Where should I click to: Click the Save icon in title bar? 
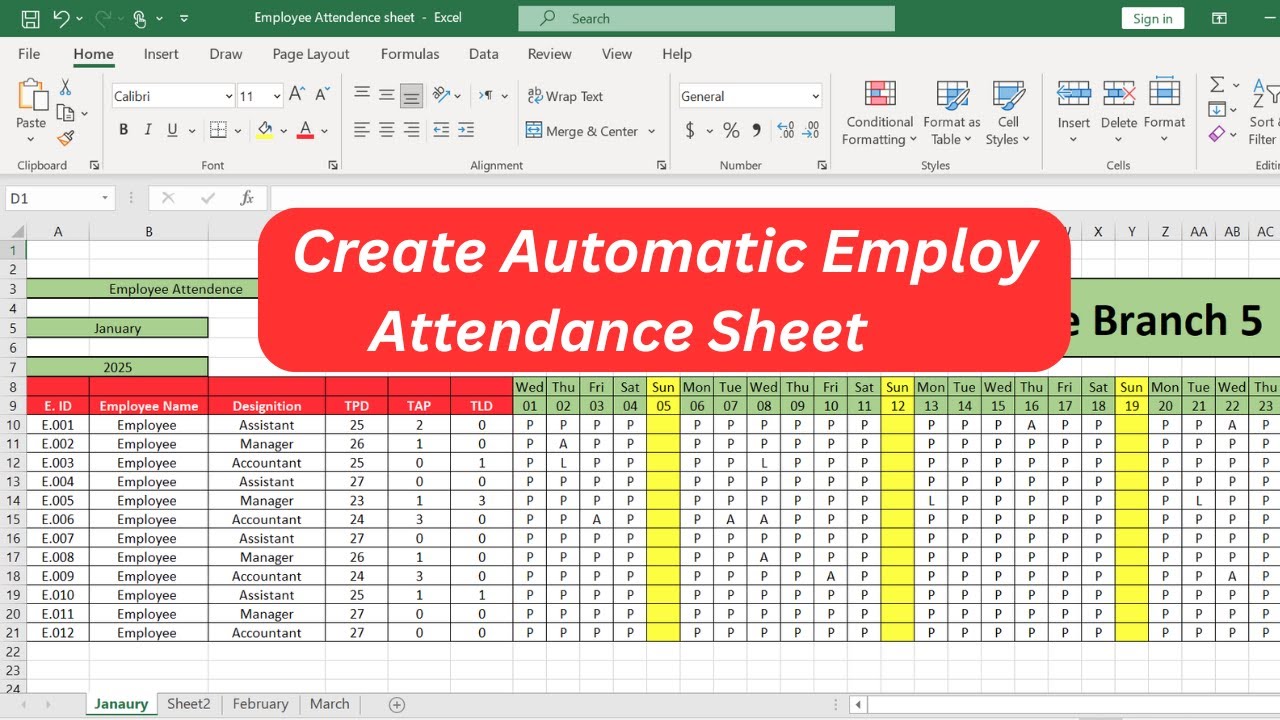[31, 18]
